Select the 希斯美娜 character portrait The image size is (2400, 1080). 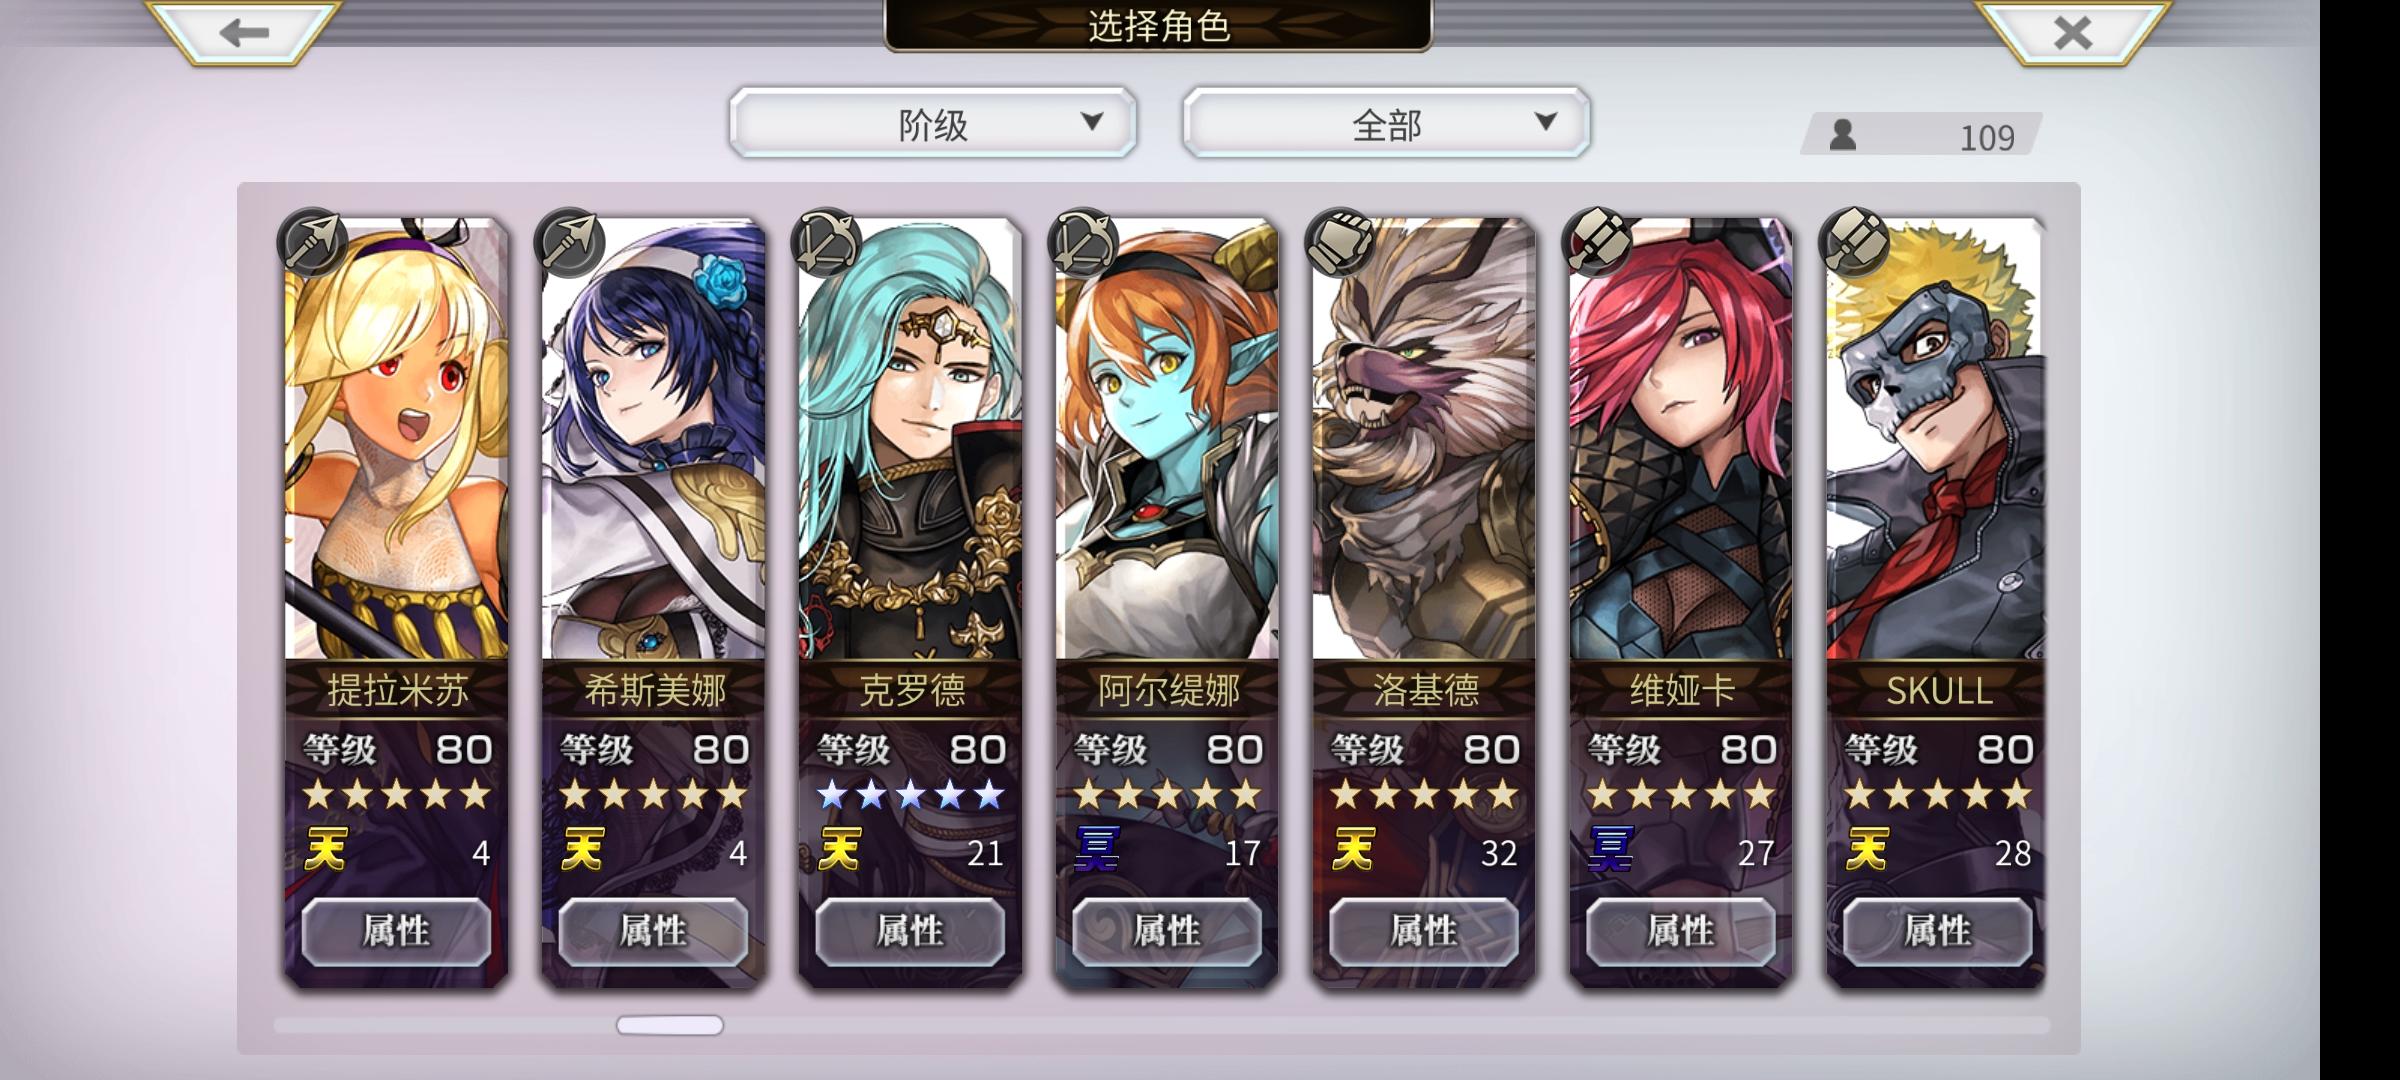pos(653,440)
